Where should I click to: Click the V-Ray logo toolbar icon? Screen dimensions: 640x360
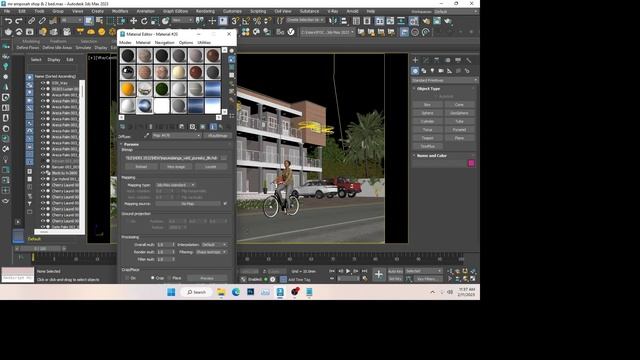pos(291,31)
